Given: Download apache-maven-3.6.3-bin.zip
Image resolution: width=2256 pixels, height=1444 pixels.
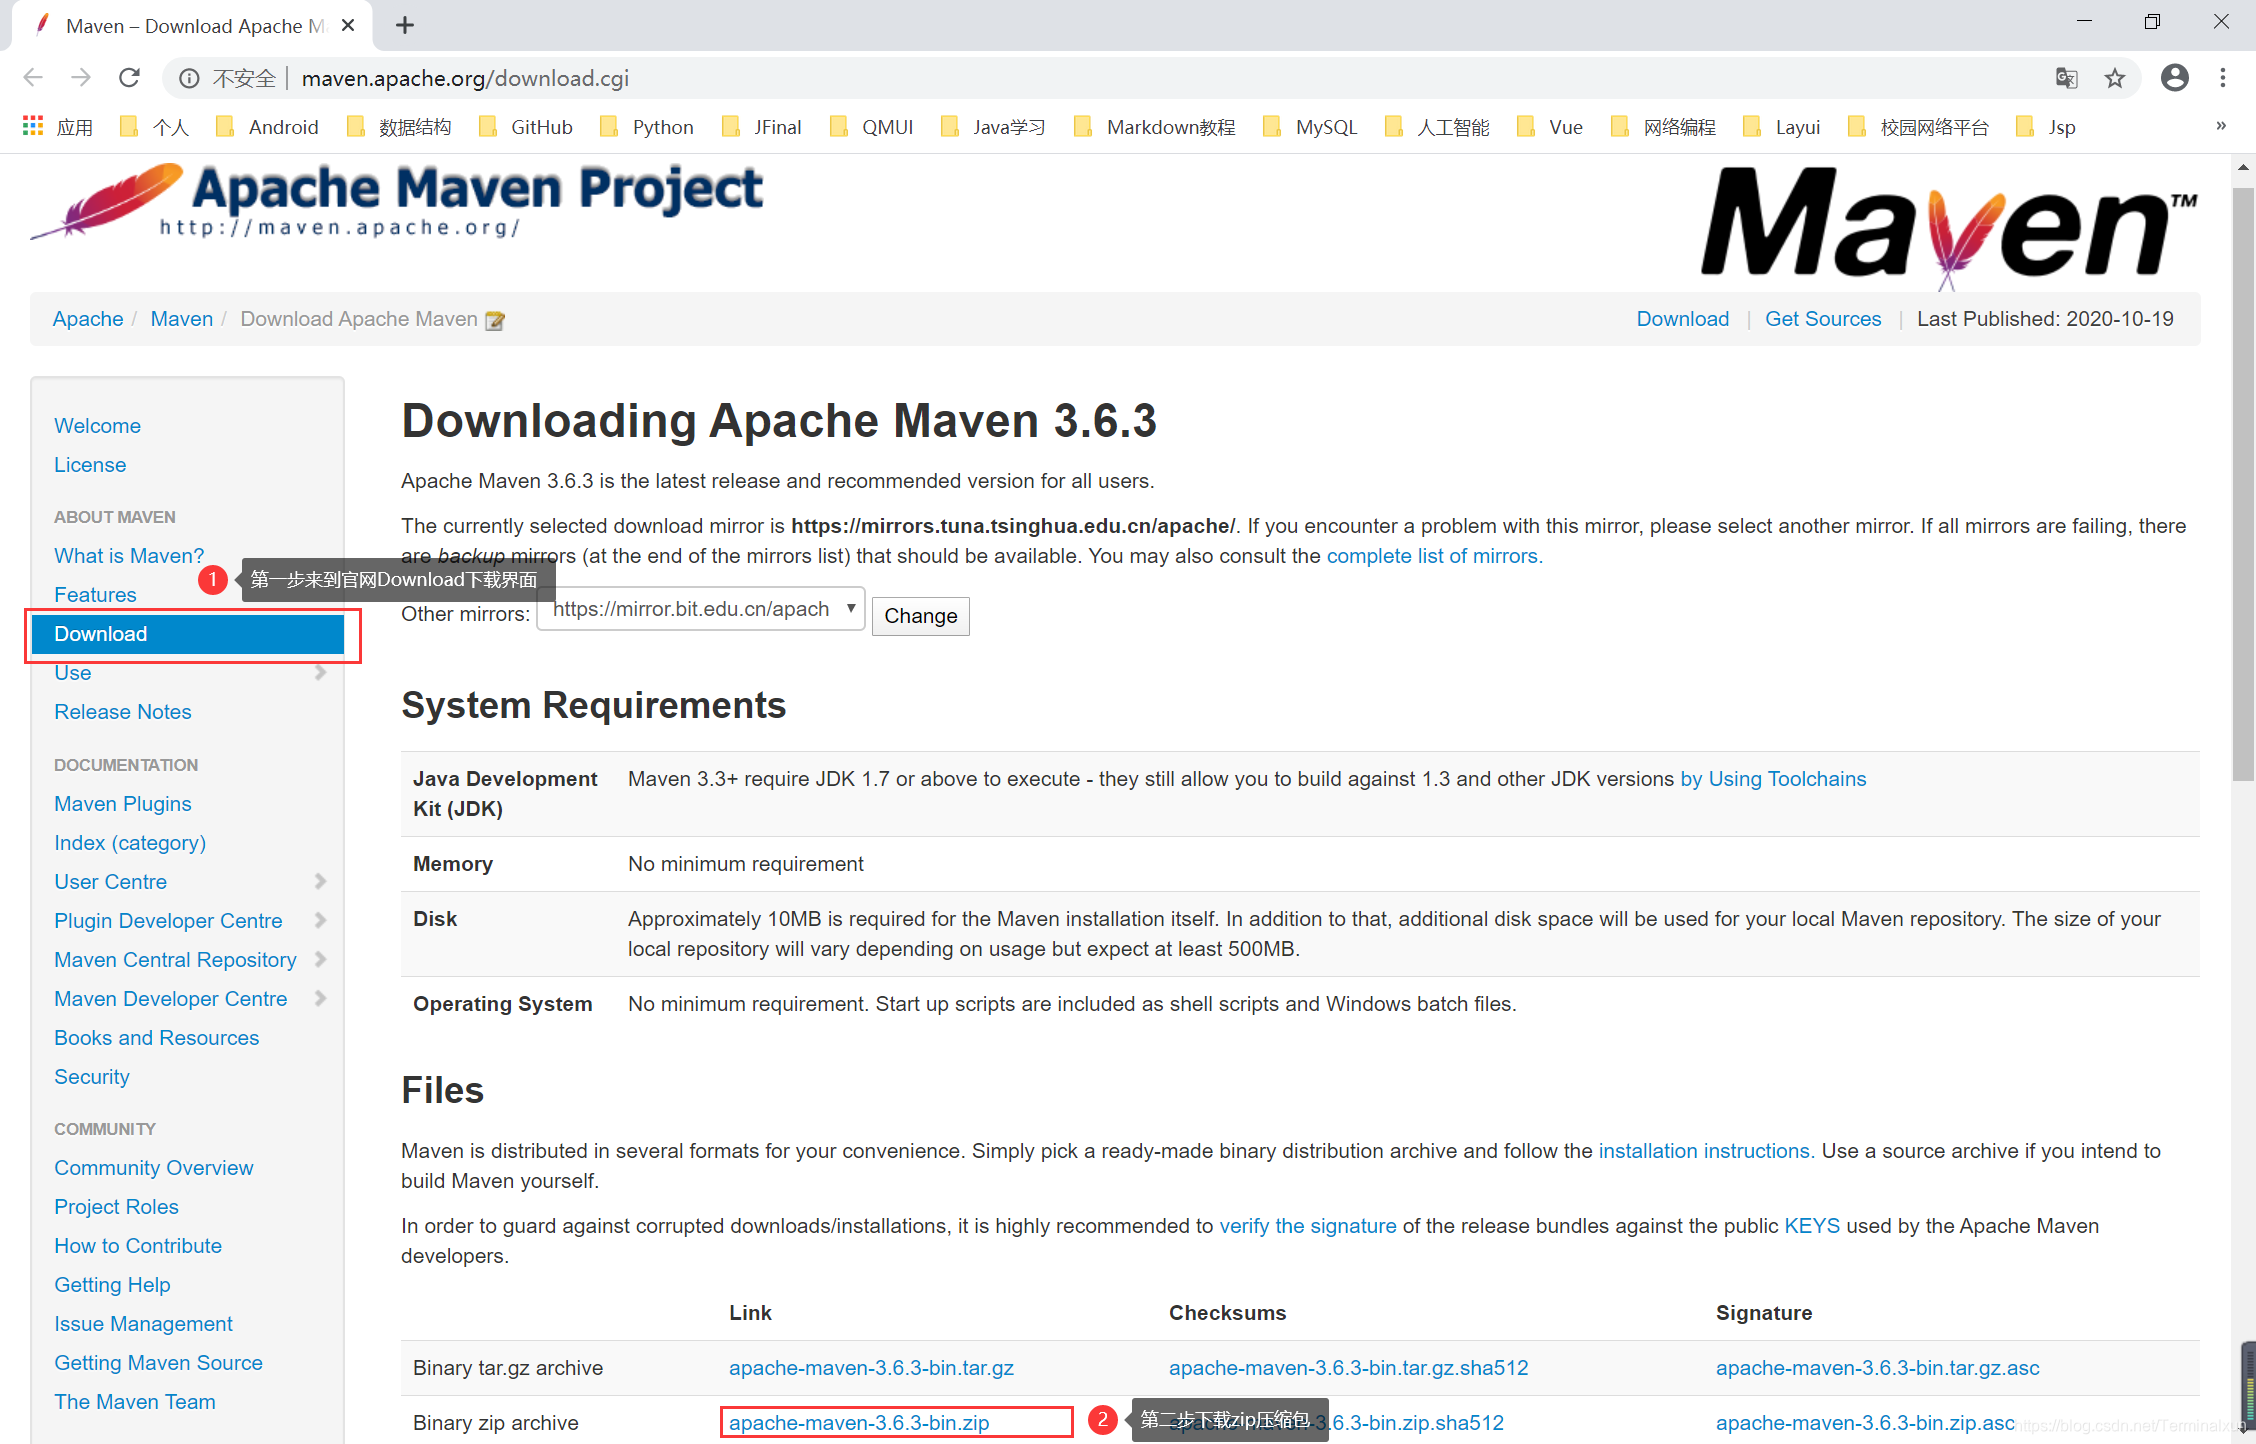Looking at the screenshot, I should (x=859, y=1423).
